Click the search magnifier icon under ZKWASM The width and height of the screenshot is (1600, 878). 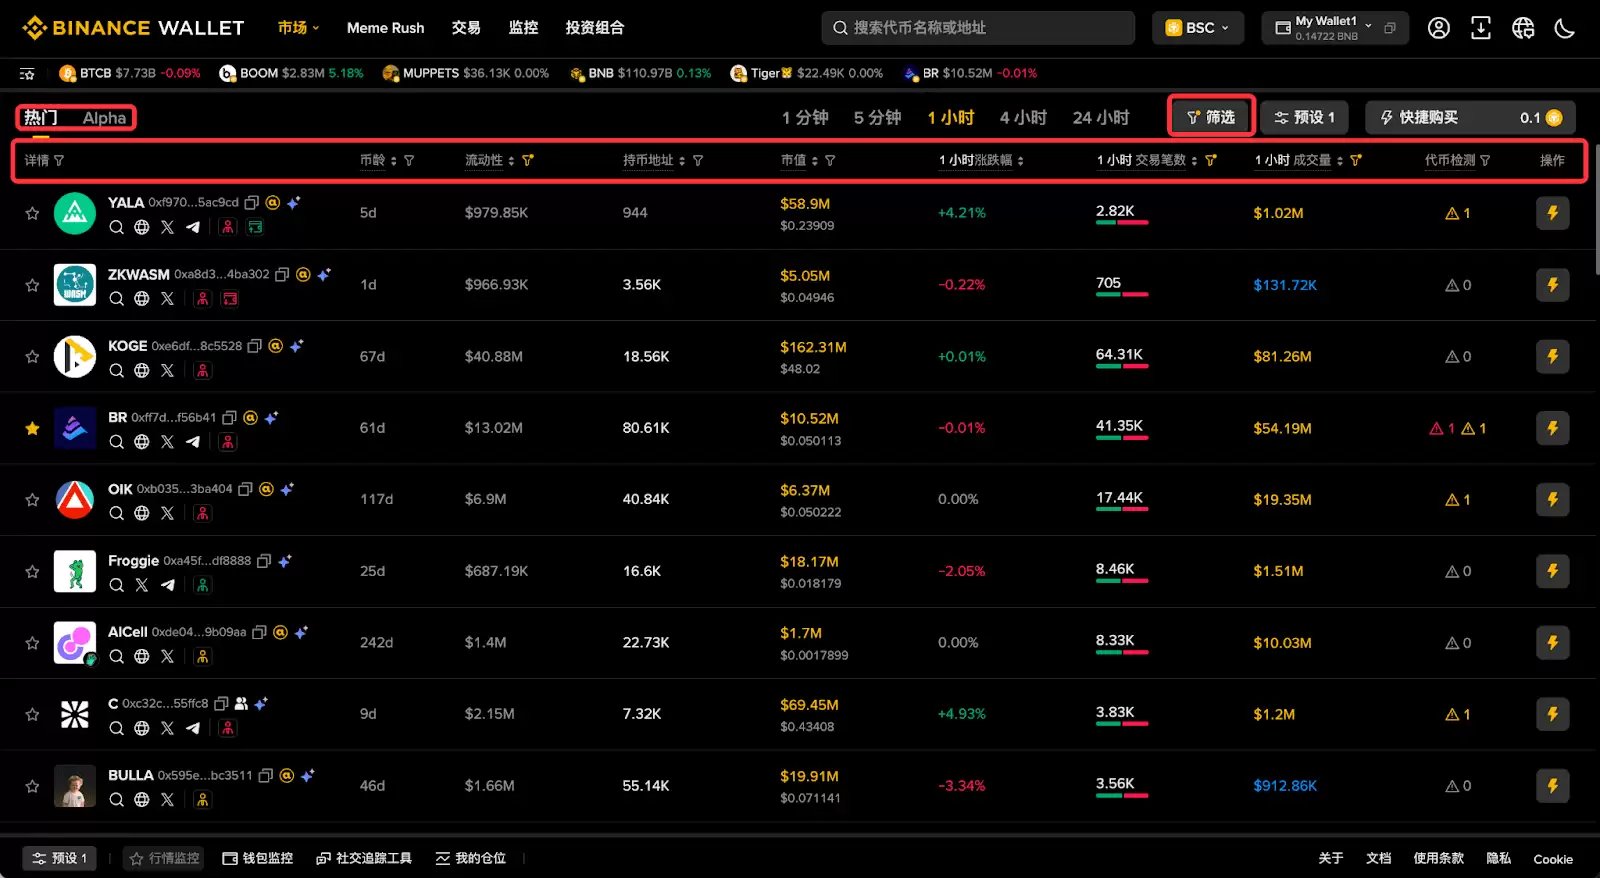coord(117,299)
